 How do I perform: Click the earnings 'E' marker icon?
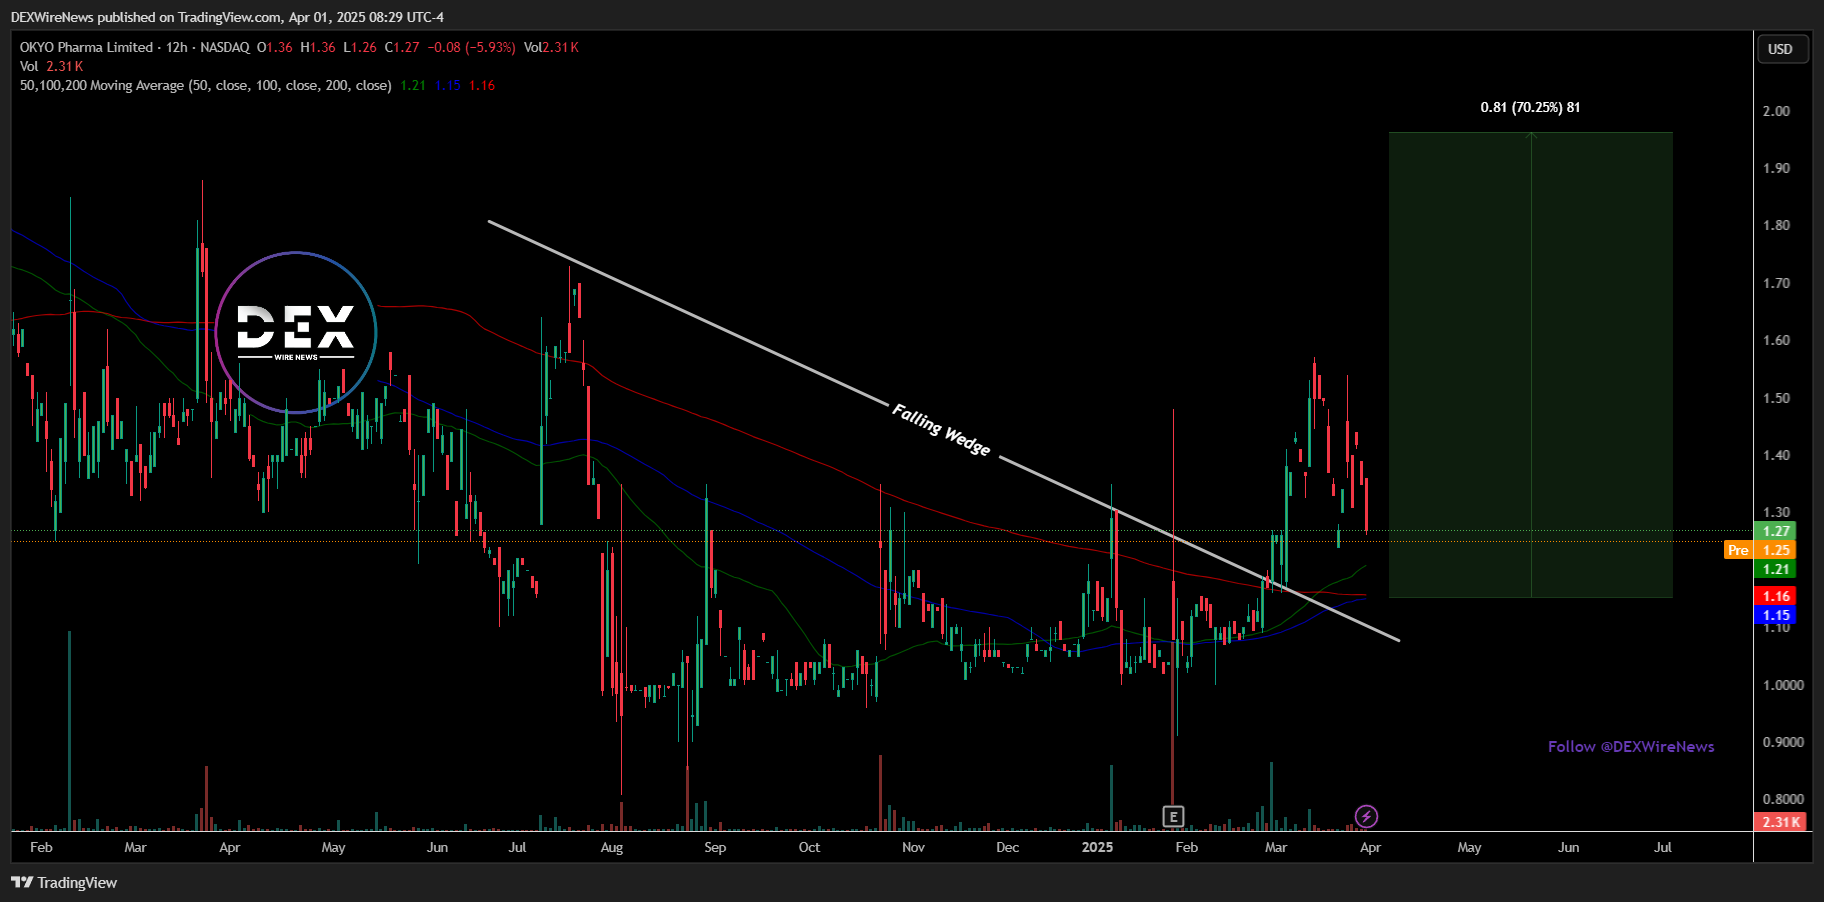pos(1173,817)
